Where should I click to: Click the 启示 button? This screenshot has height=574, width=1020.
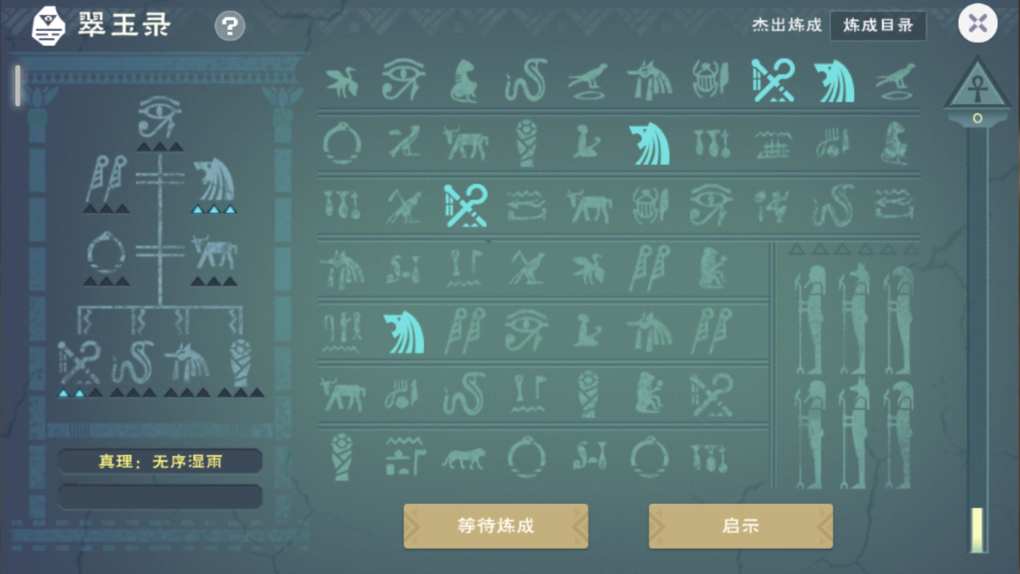point(740,526)
